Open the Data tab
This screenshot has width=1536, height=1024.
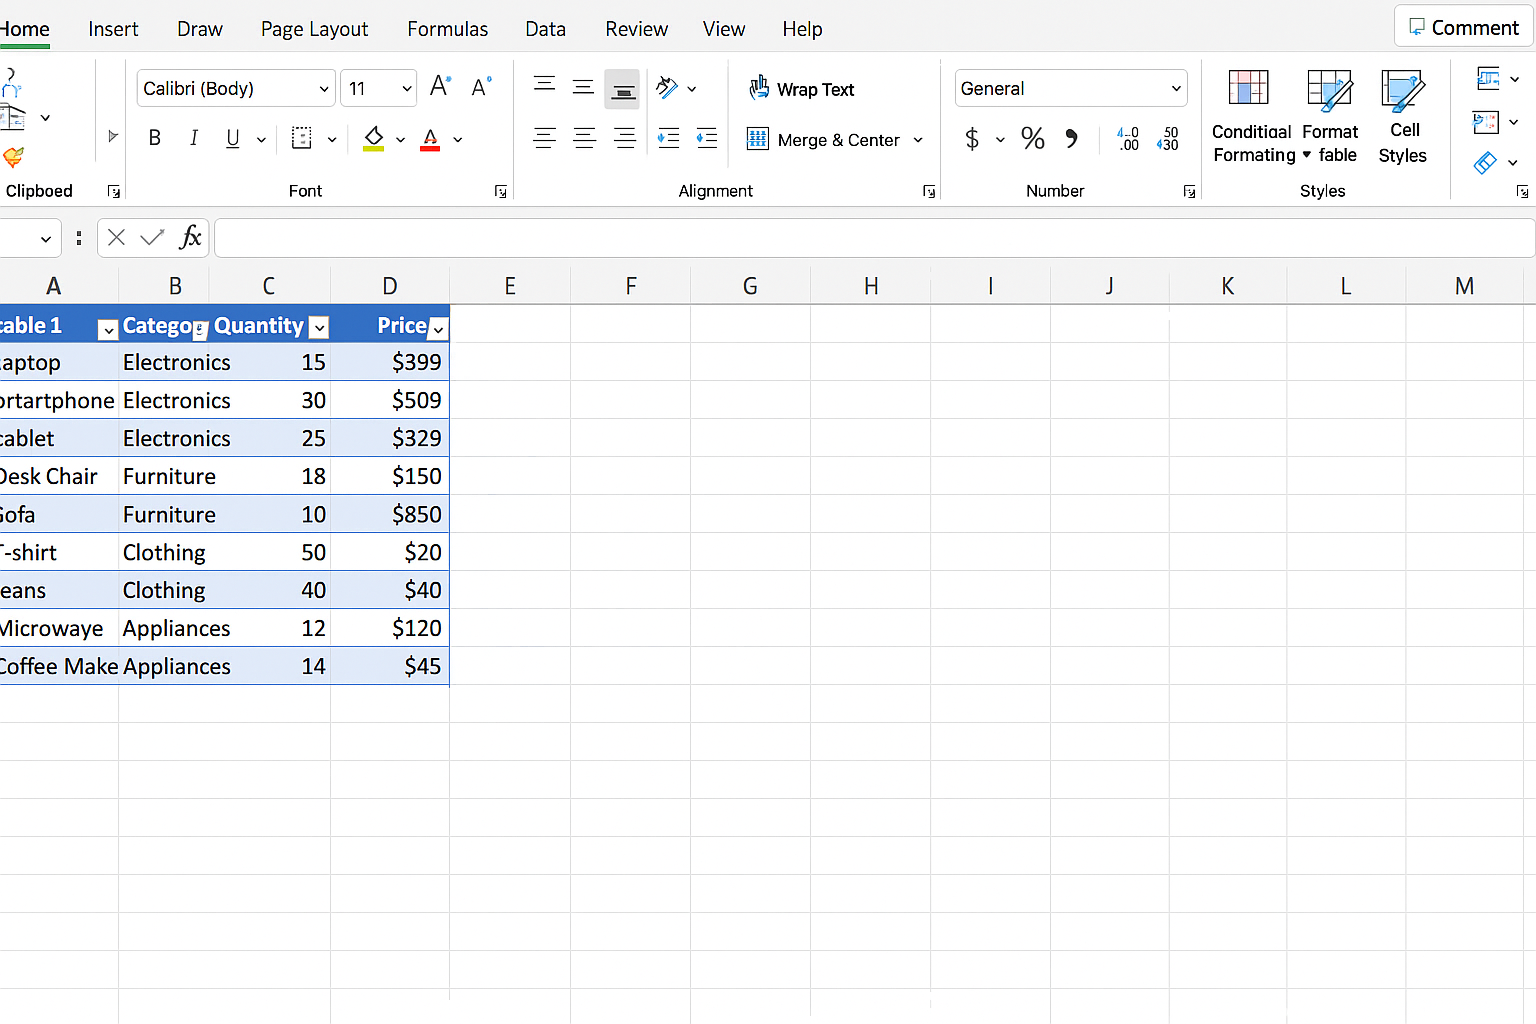point(546,29)
